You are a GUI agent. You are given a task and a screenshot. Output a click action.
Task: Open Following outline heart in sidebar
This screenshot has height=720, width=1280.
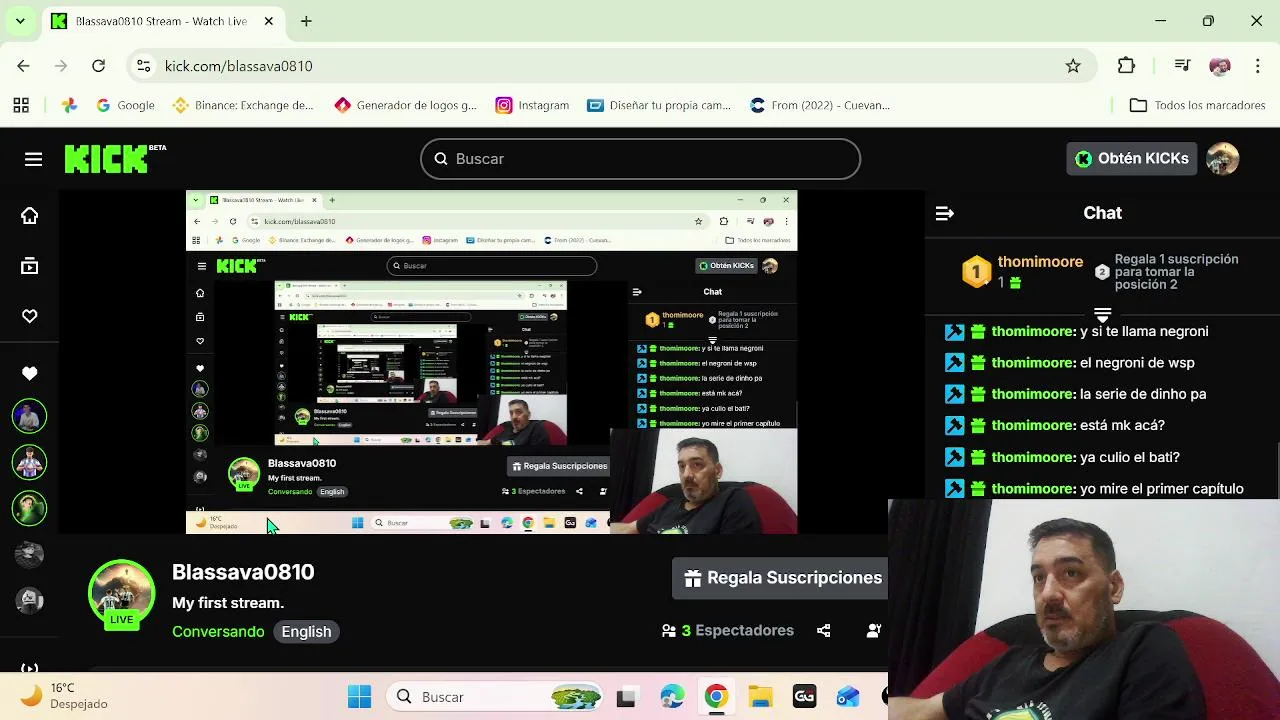30,316
